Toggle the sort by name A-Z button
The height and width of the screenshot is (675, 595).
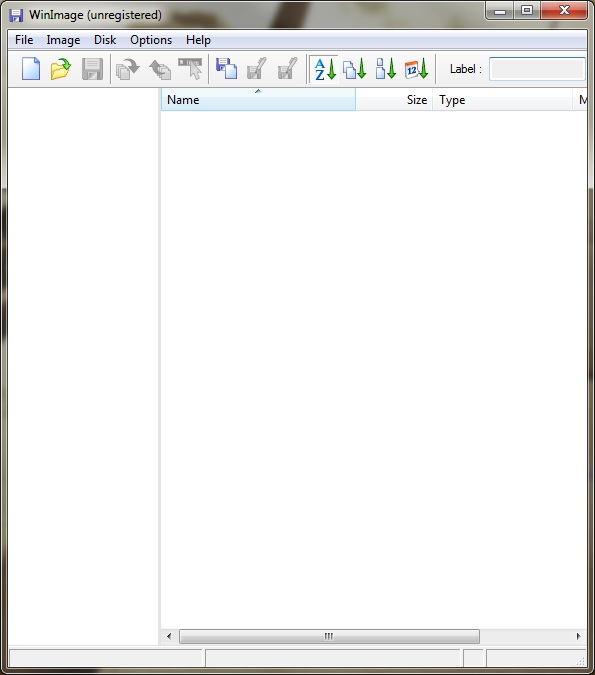click(325, 69)
